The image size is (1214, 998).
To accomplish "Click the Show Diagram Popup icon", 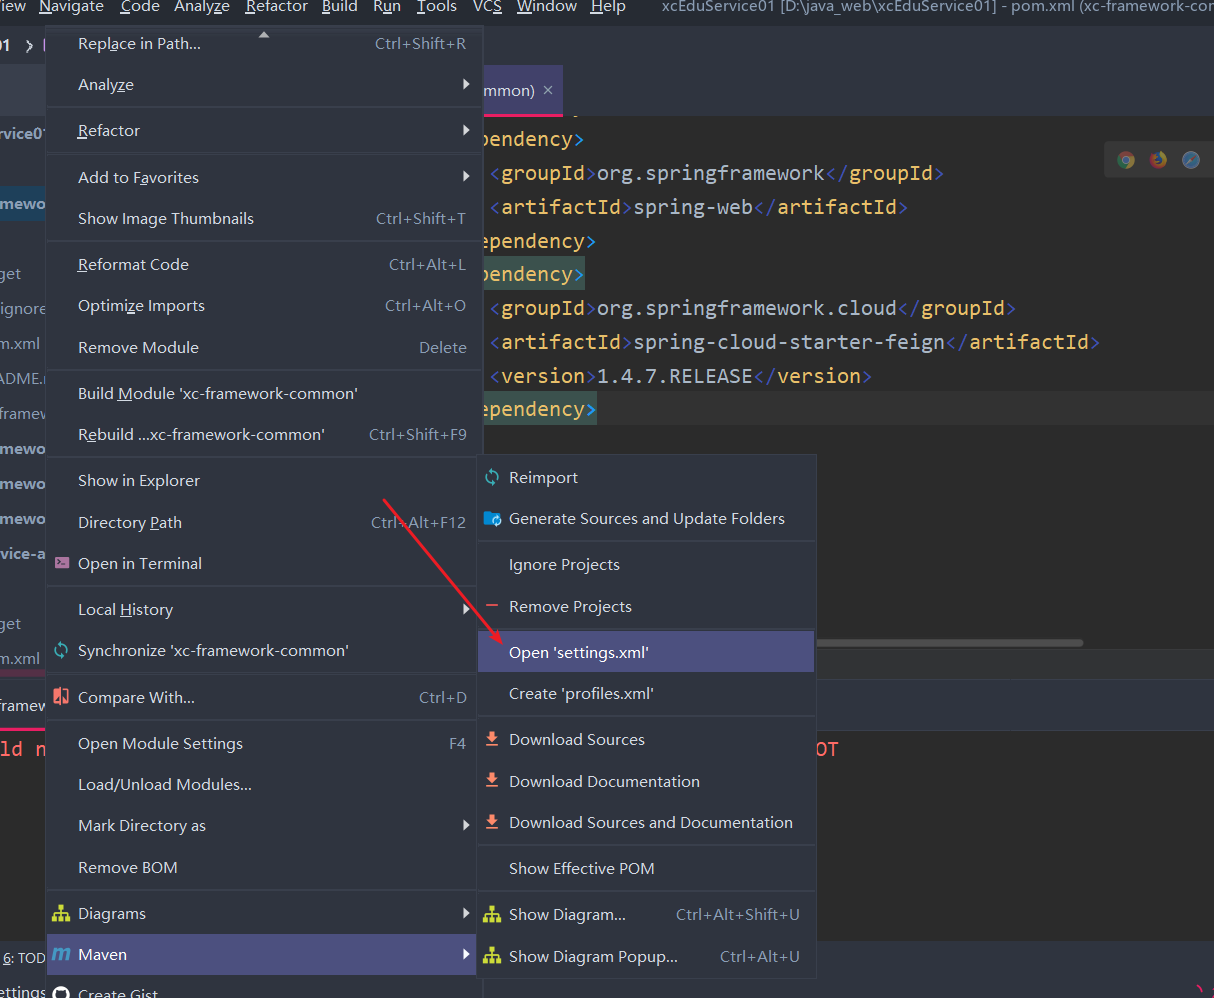I will click(492, 956).
